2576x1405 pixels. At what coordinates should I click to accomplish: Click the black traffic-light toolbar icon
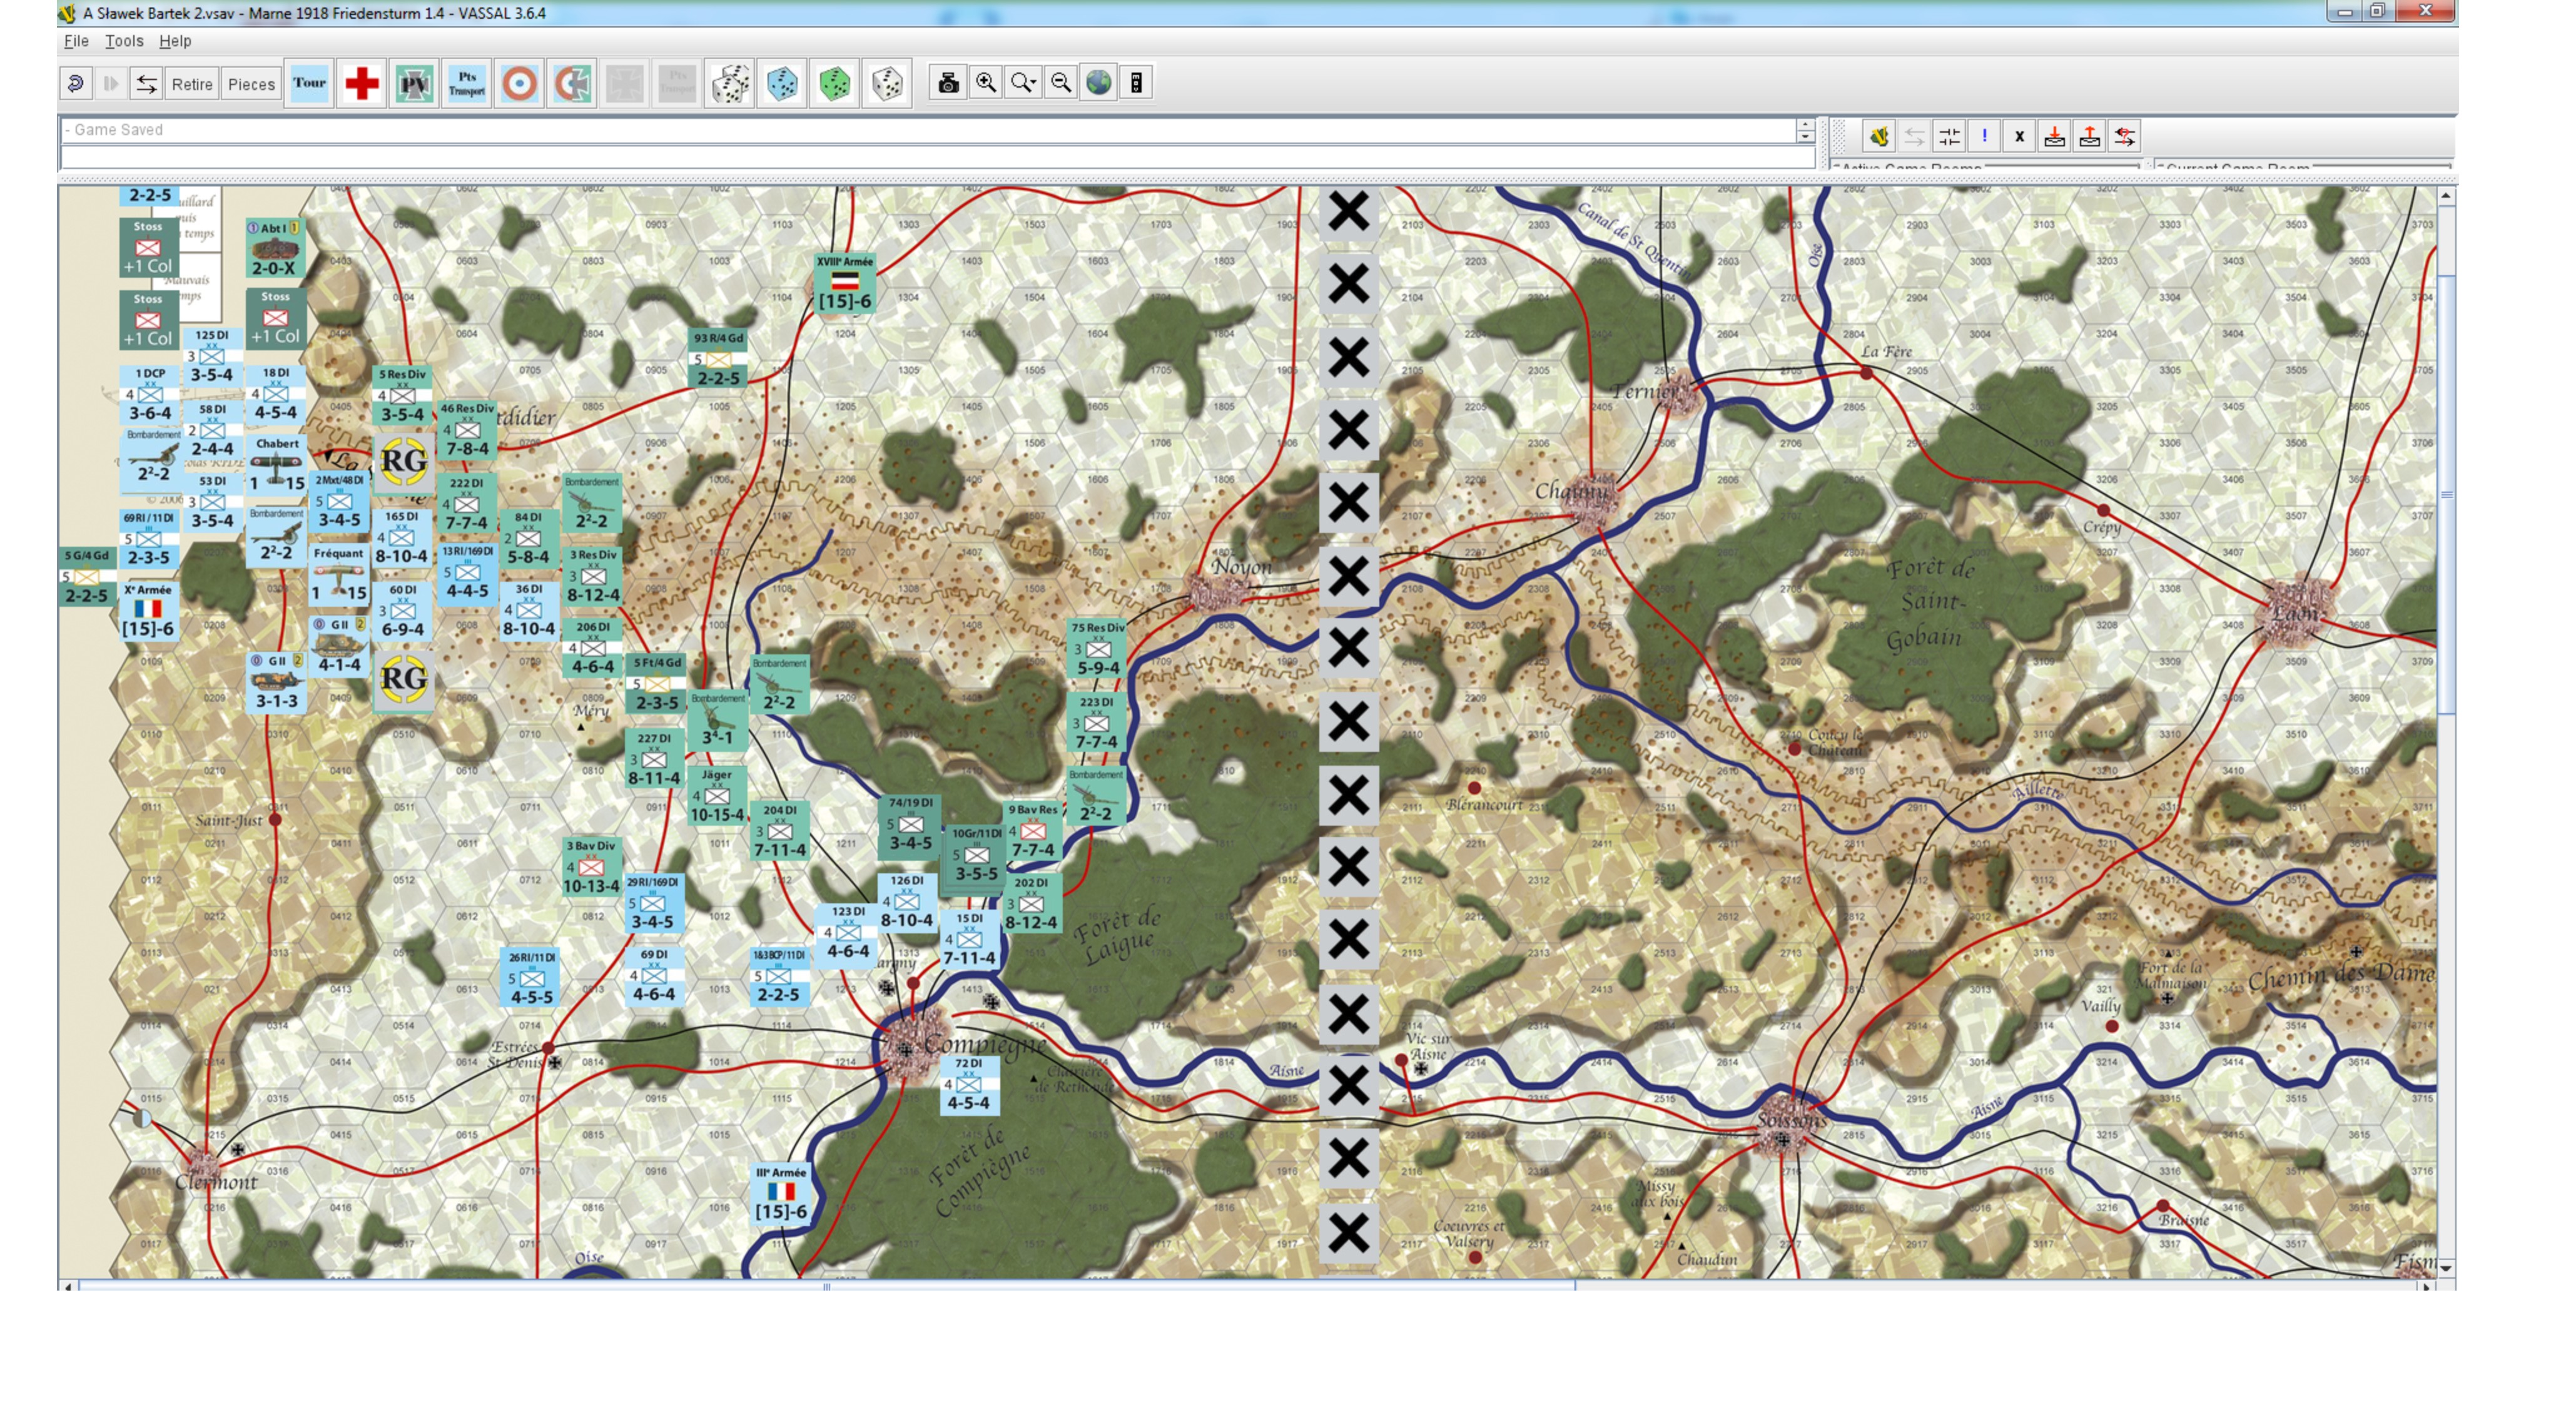coord(1136,83)
